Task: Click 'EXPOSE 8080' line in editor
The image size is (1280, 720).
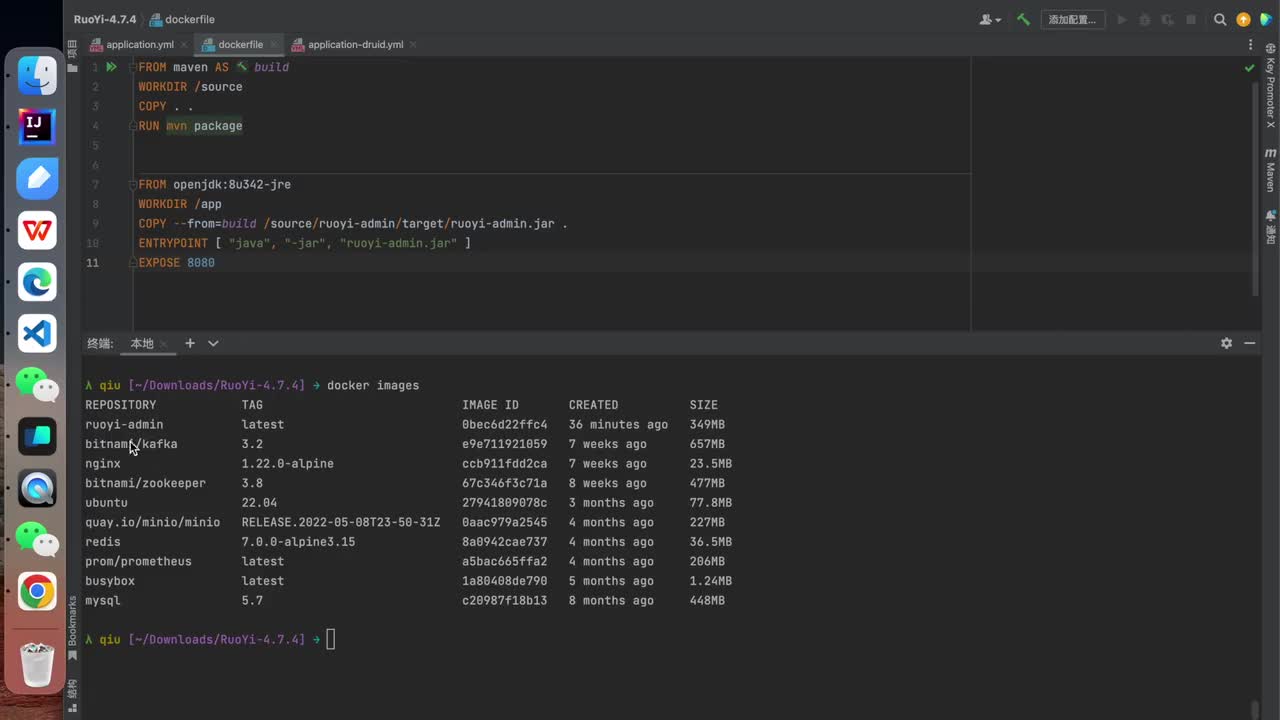Action: pyautogui.click(x=177, y=263)
